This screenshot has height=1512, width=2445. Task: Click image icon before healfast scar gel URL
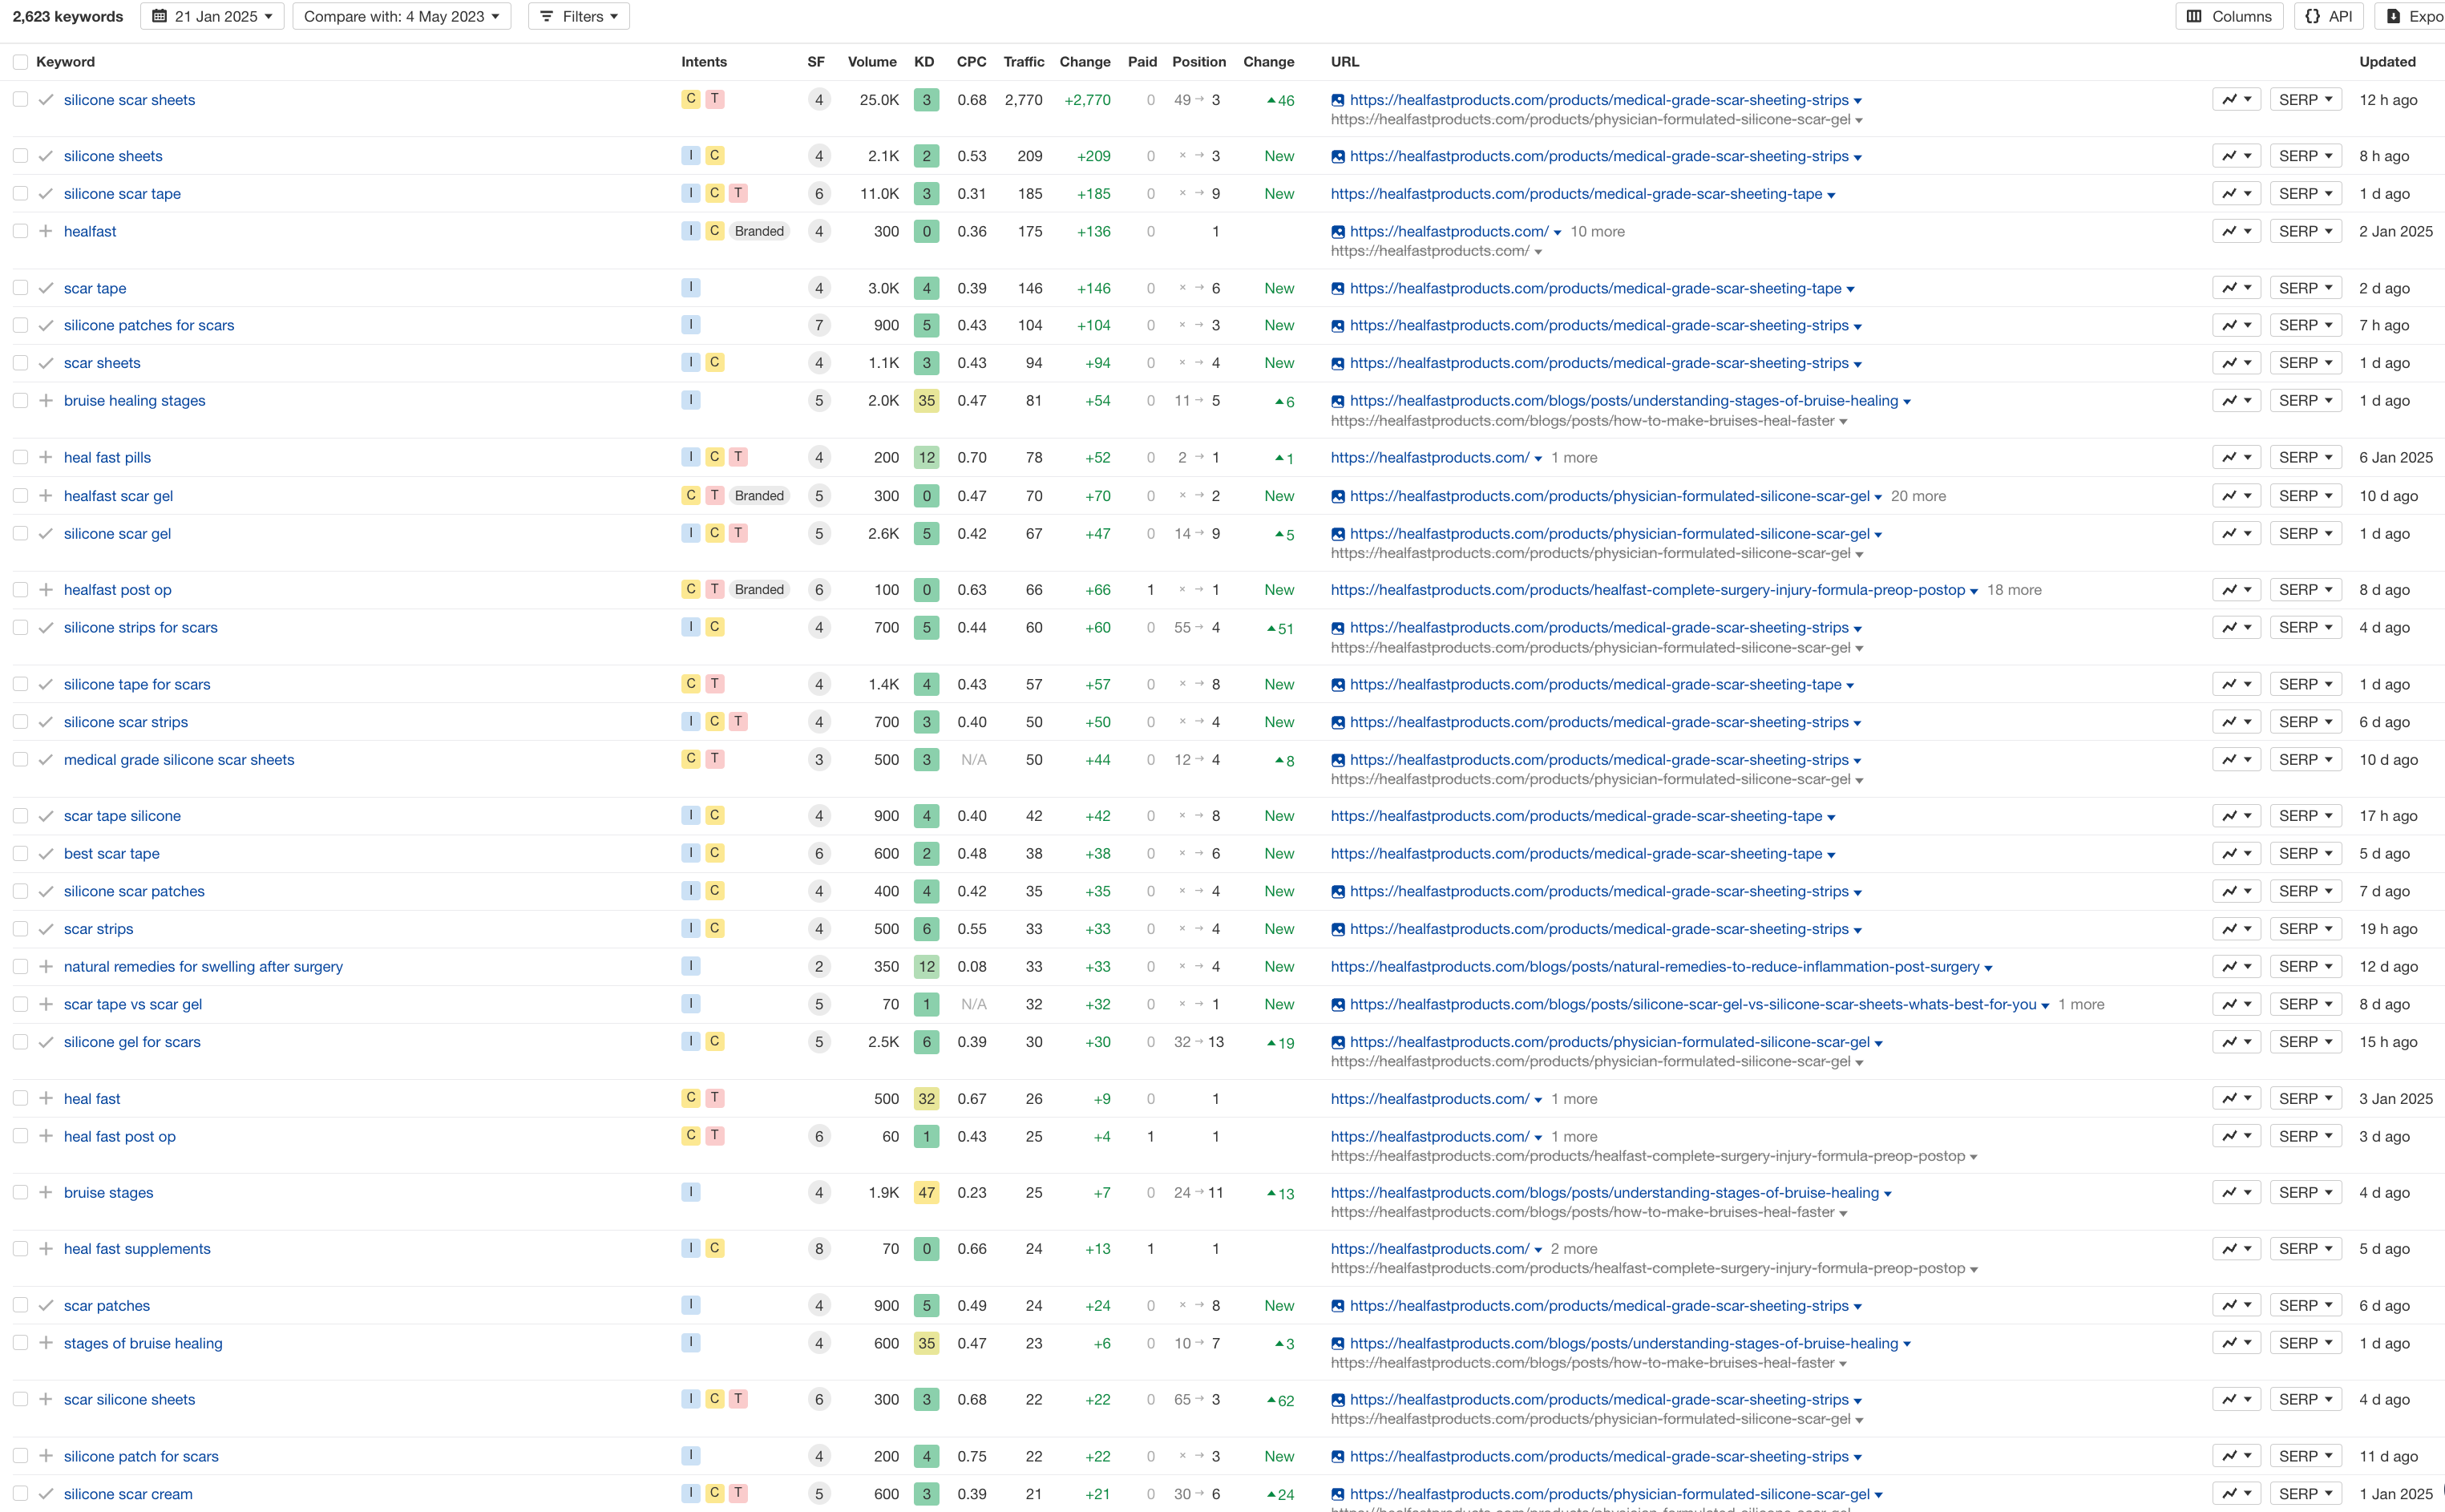click(1338, 497)
